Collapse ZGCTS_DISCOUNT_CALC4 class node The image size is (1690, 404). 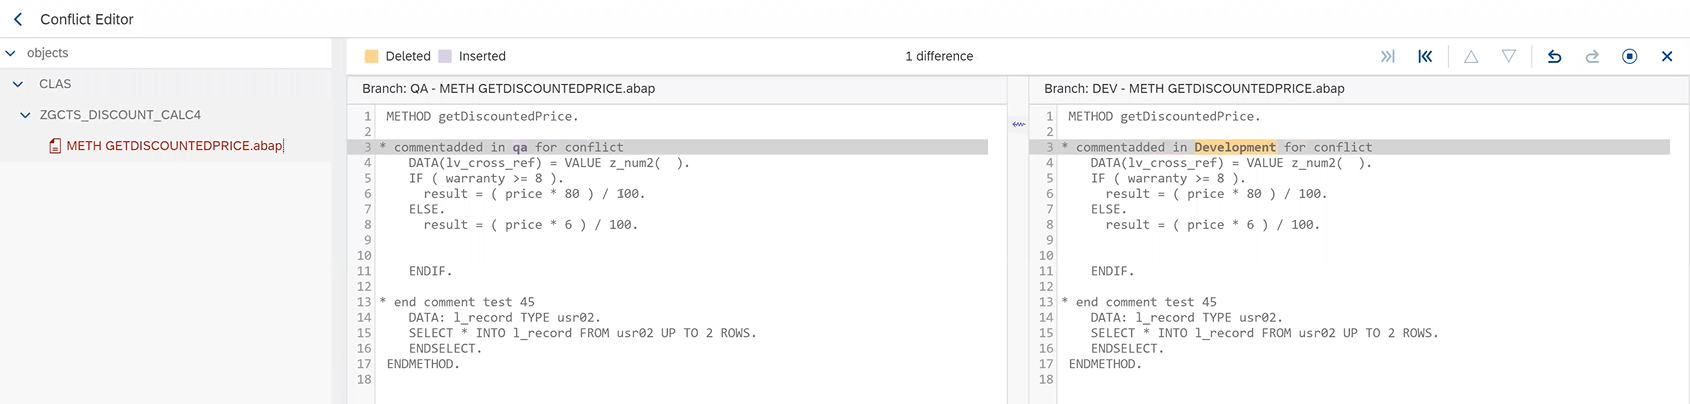(25, 115)
